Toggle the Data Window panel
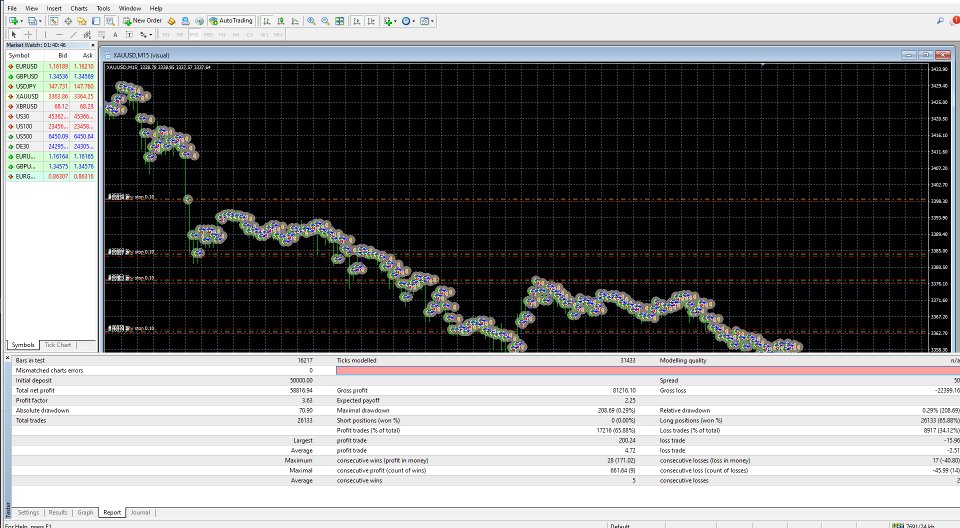The image size is (960, 528). (x=68, y=21)
